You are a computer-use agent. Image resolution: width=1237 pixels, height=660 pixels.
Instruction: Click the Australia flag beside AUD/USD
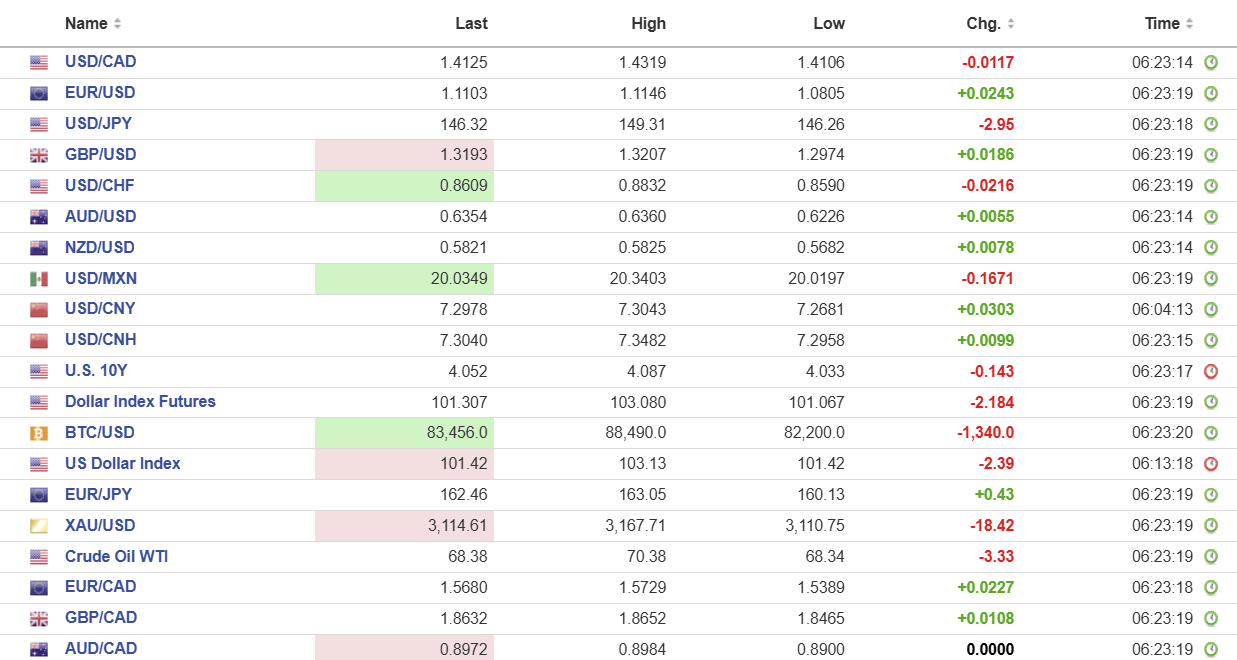(x=39, y=217)
